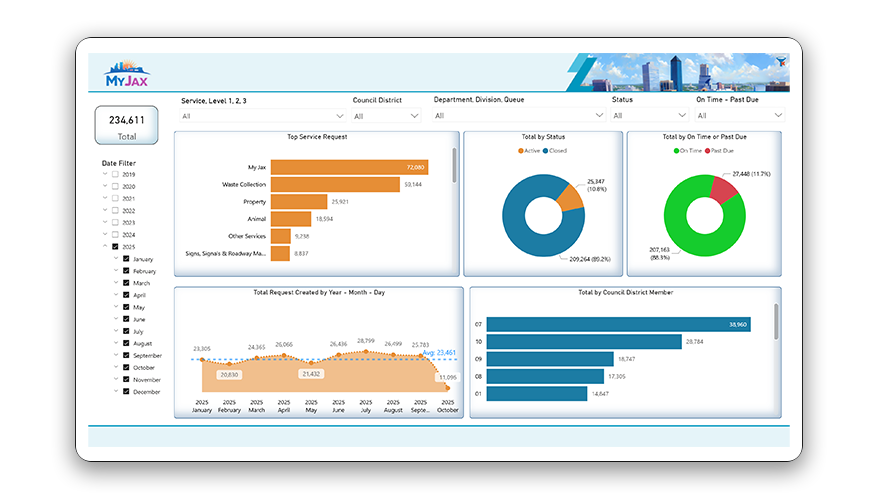Open the Status filter dropdown
Screen dimensions: 878x500
(647, 116)
